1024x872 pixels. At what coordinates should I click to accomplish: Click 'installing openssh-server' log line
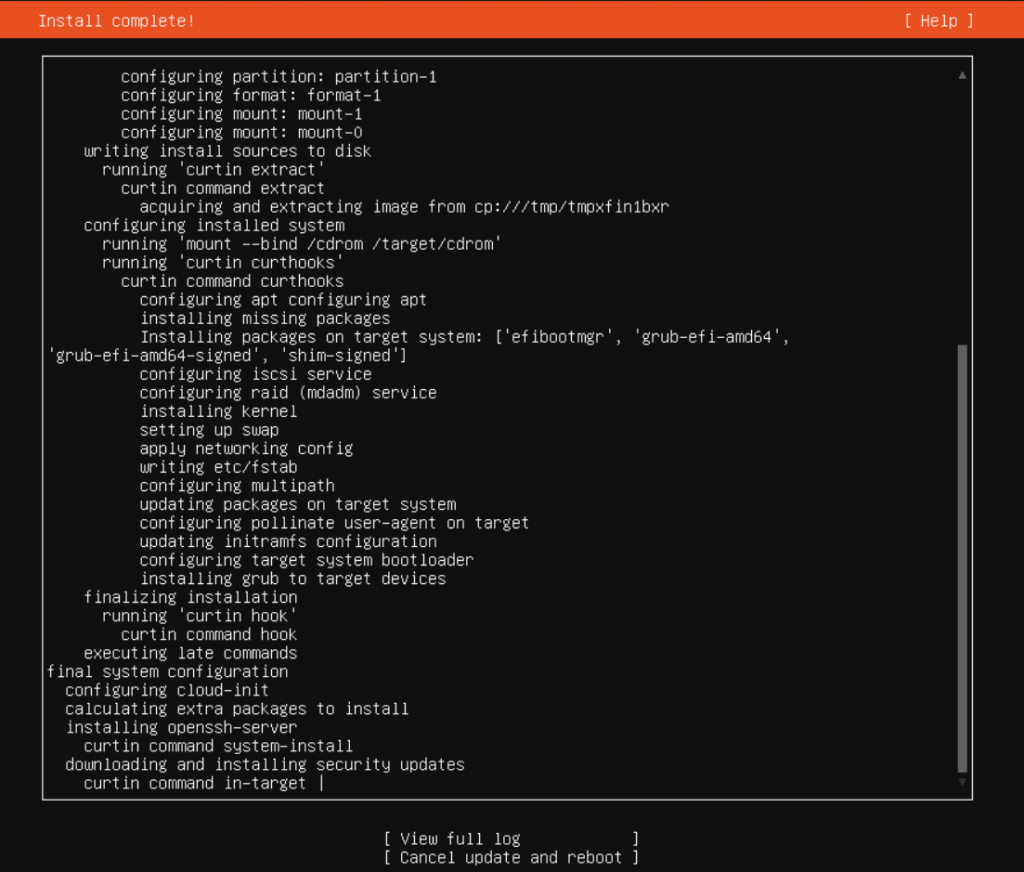click(181, 728)
